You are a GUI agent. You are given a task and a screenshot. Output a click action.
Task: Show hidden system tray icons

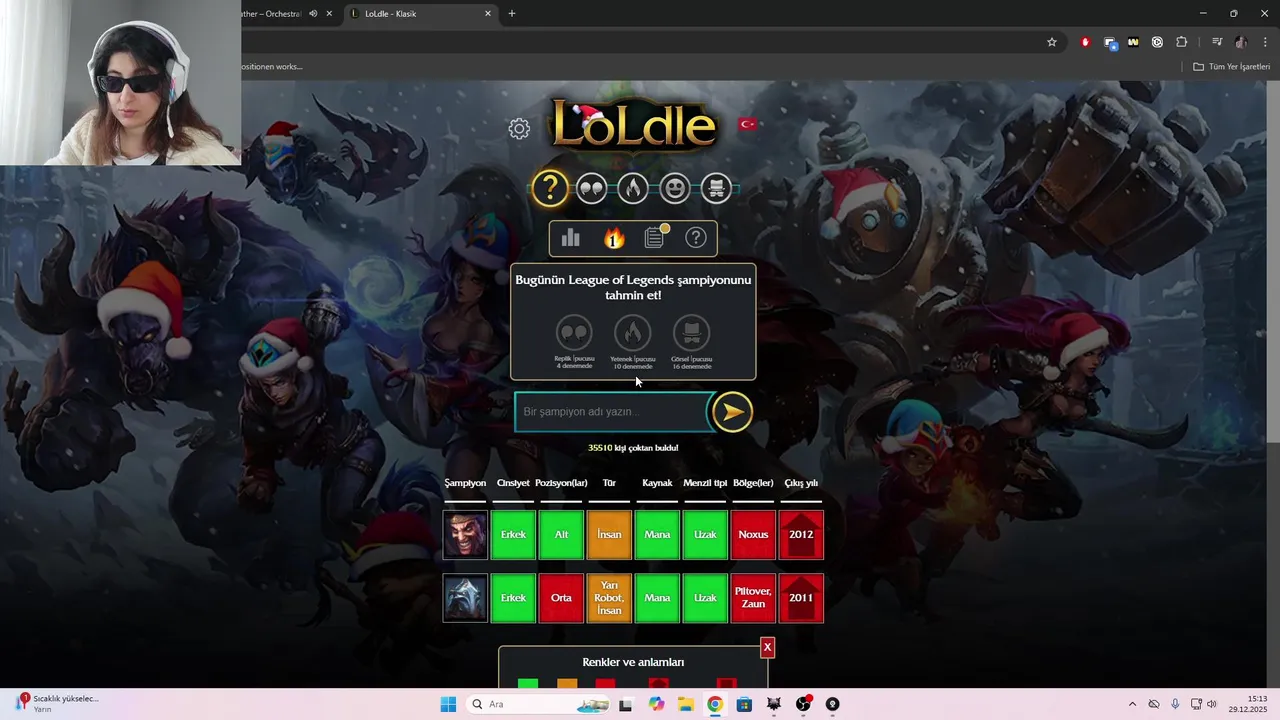click(1132, 704)
